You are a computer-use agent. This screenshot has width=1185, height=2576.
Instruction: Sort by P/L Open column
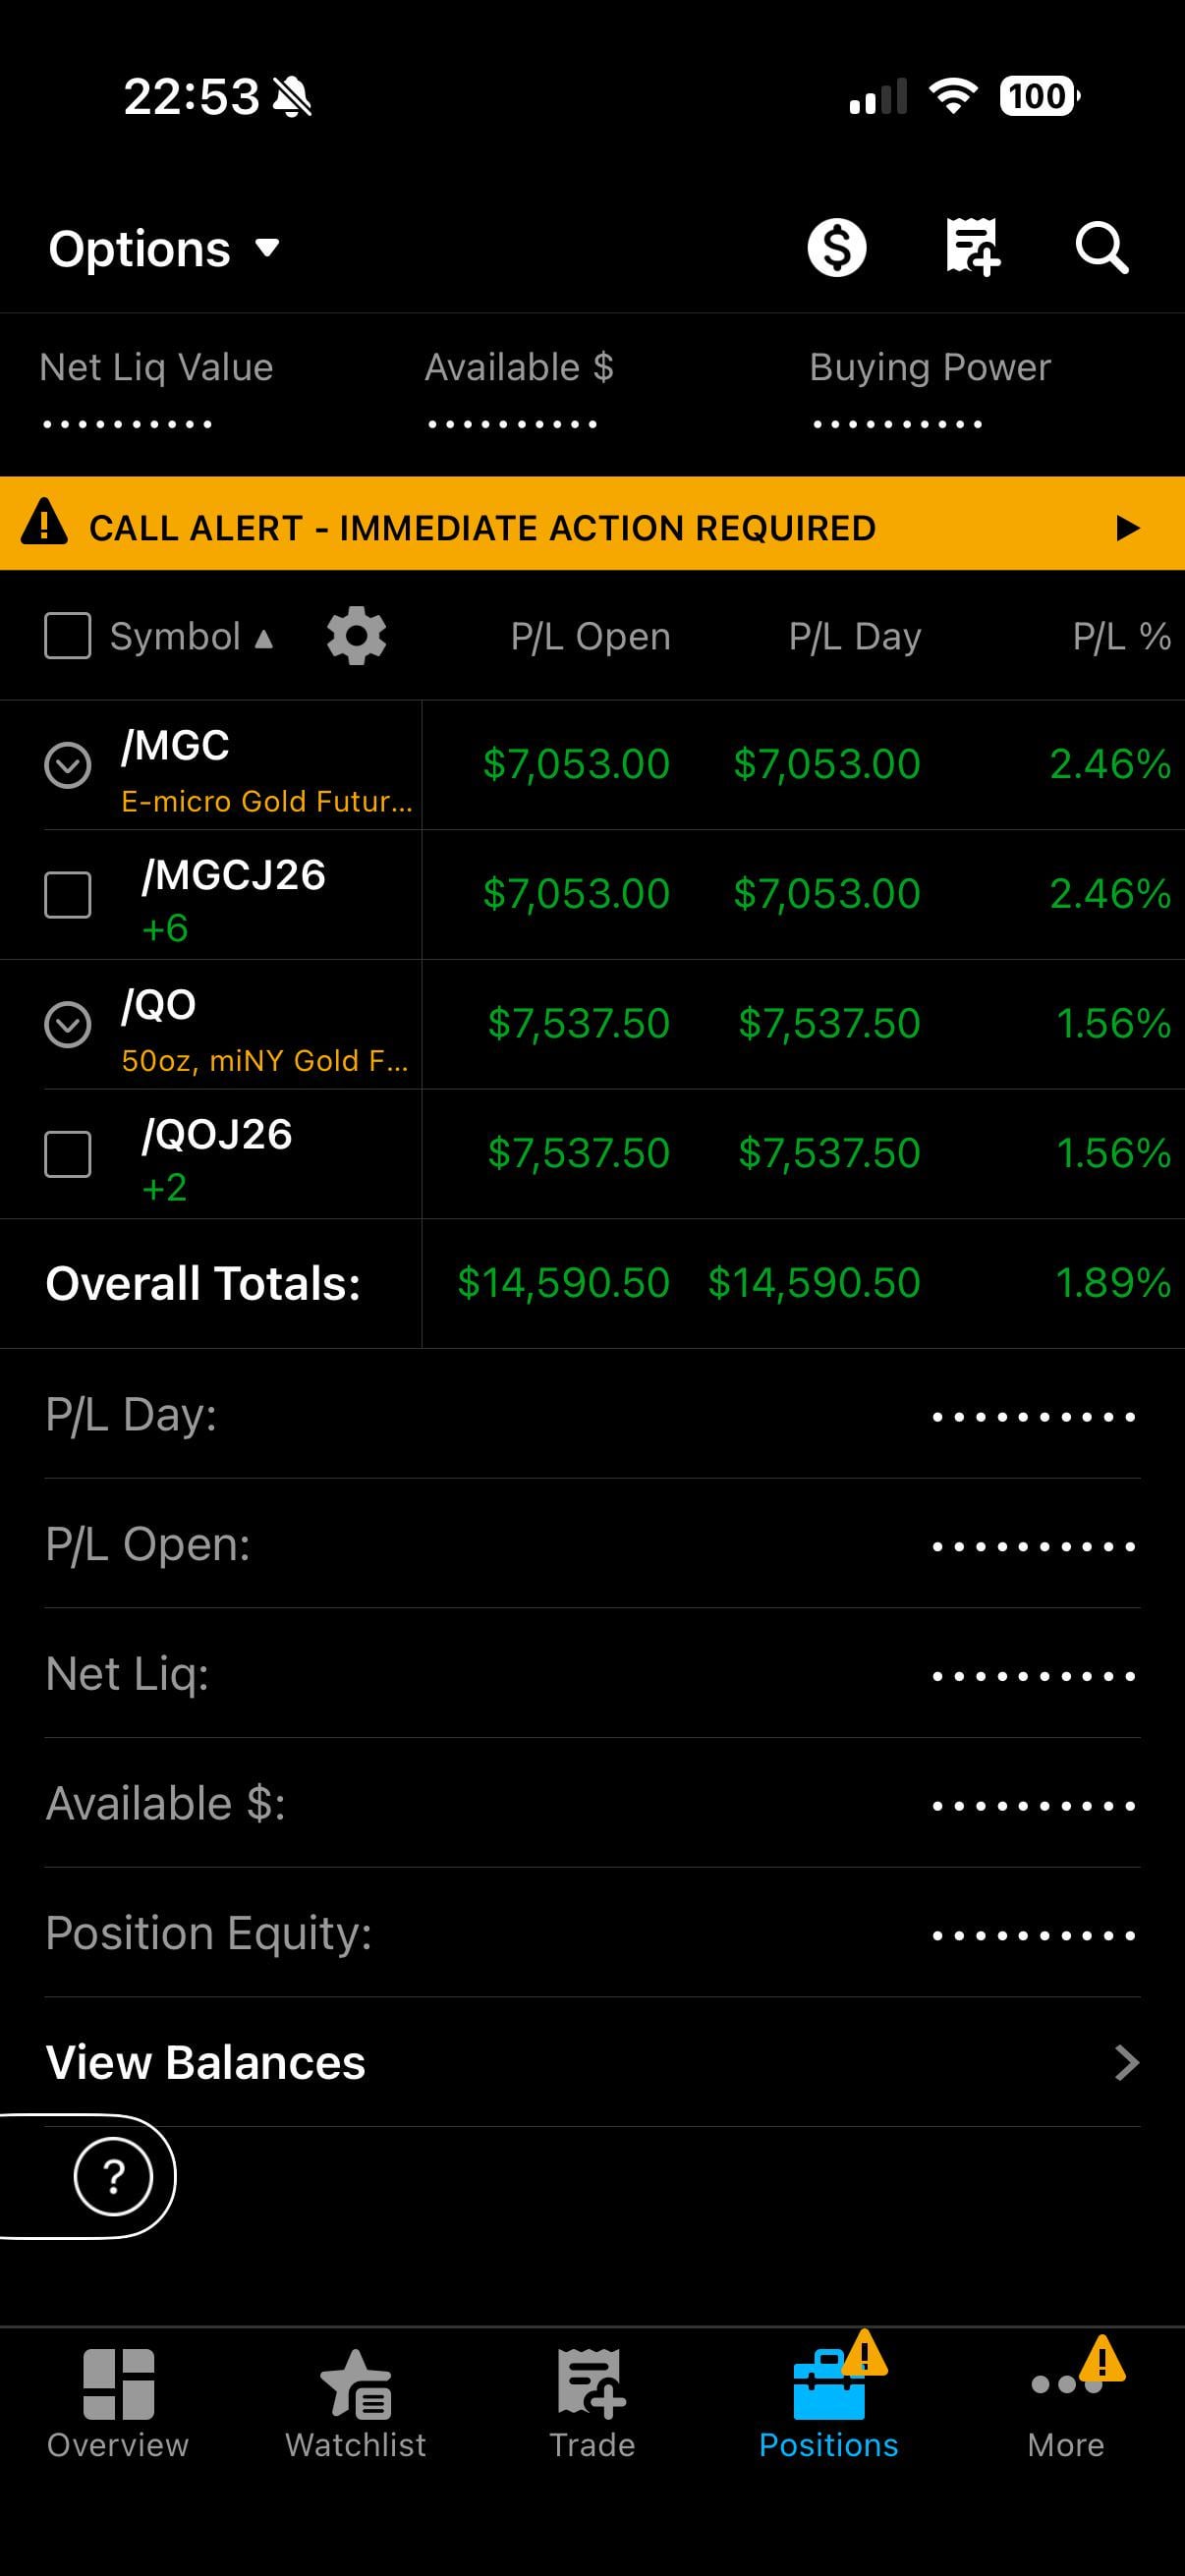(590, 636)
